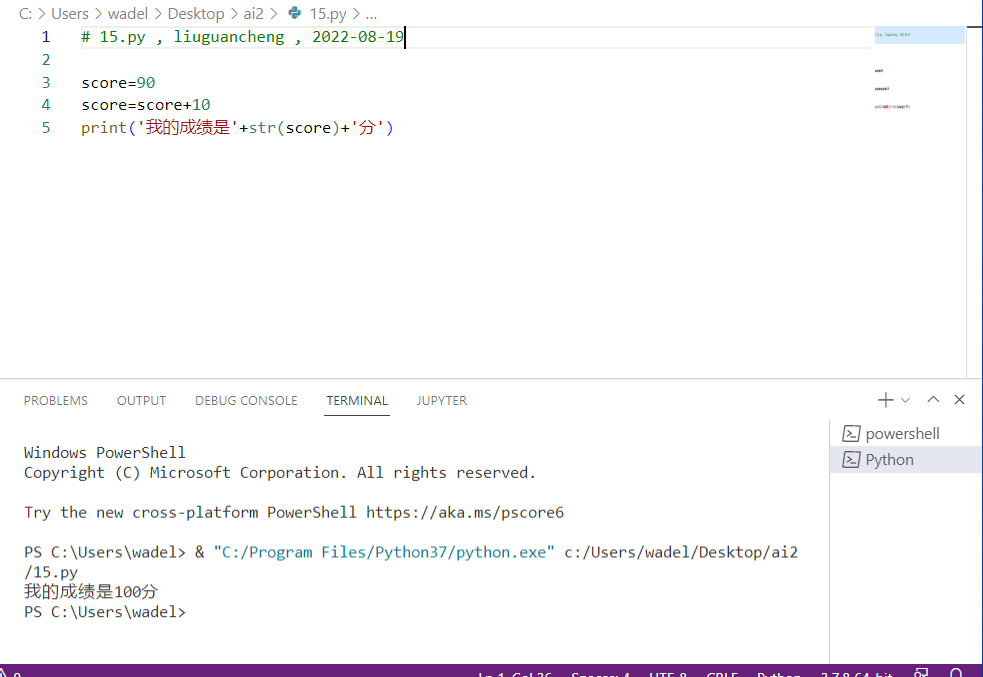Switch to the PROBLEMS tab
This screenshot has height=677, width=983.
pos(56,400)
